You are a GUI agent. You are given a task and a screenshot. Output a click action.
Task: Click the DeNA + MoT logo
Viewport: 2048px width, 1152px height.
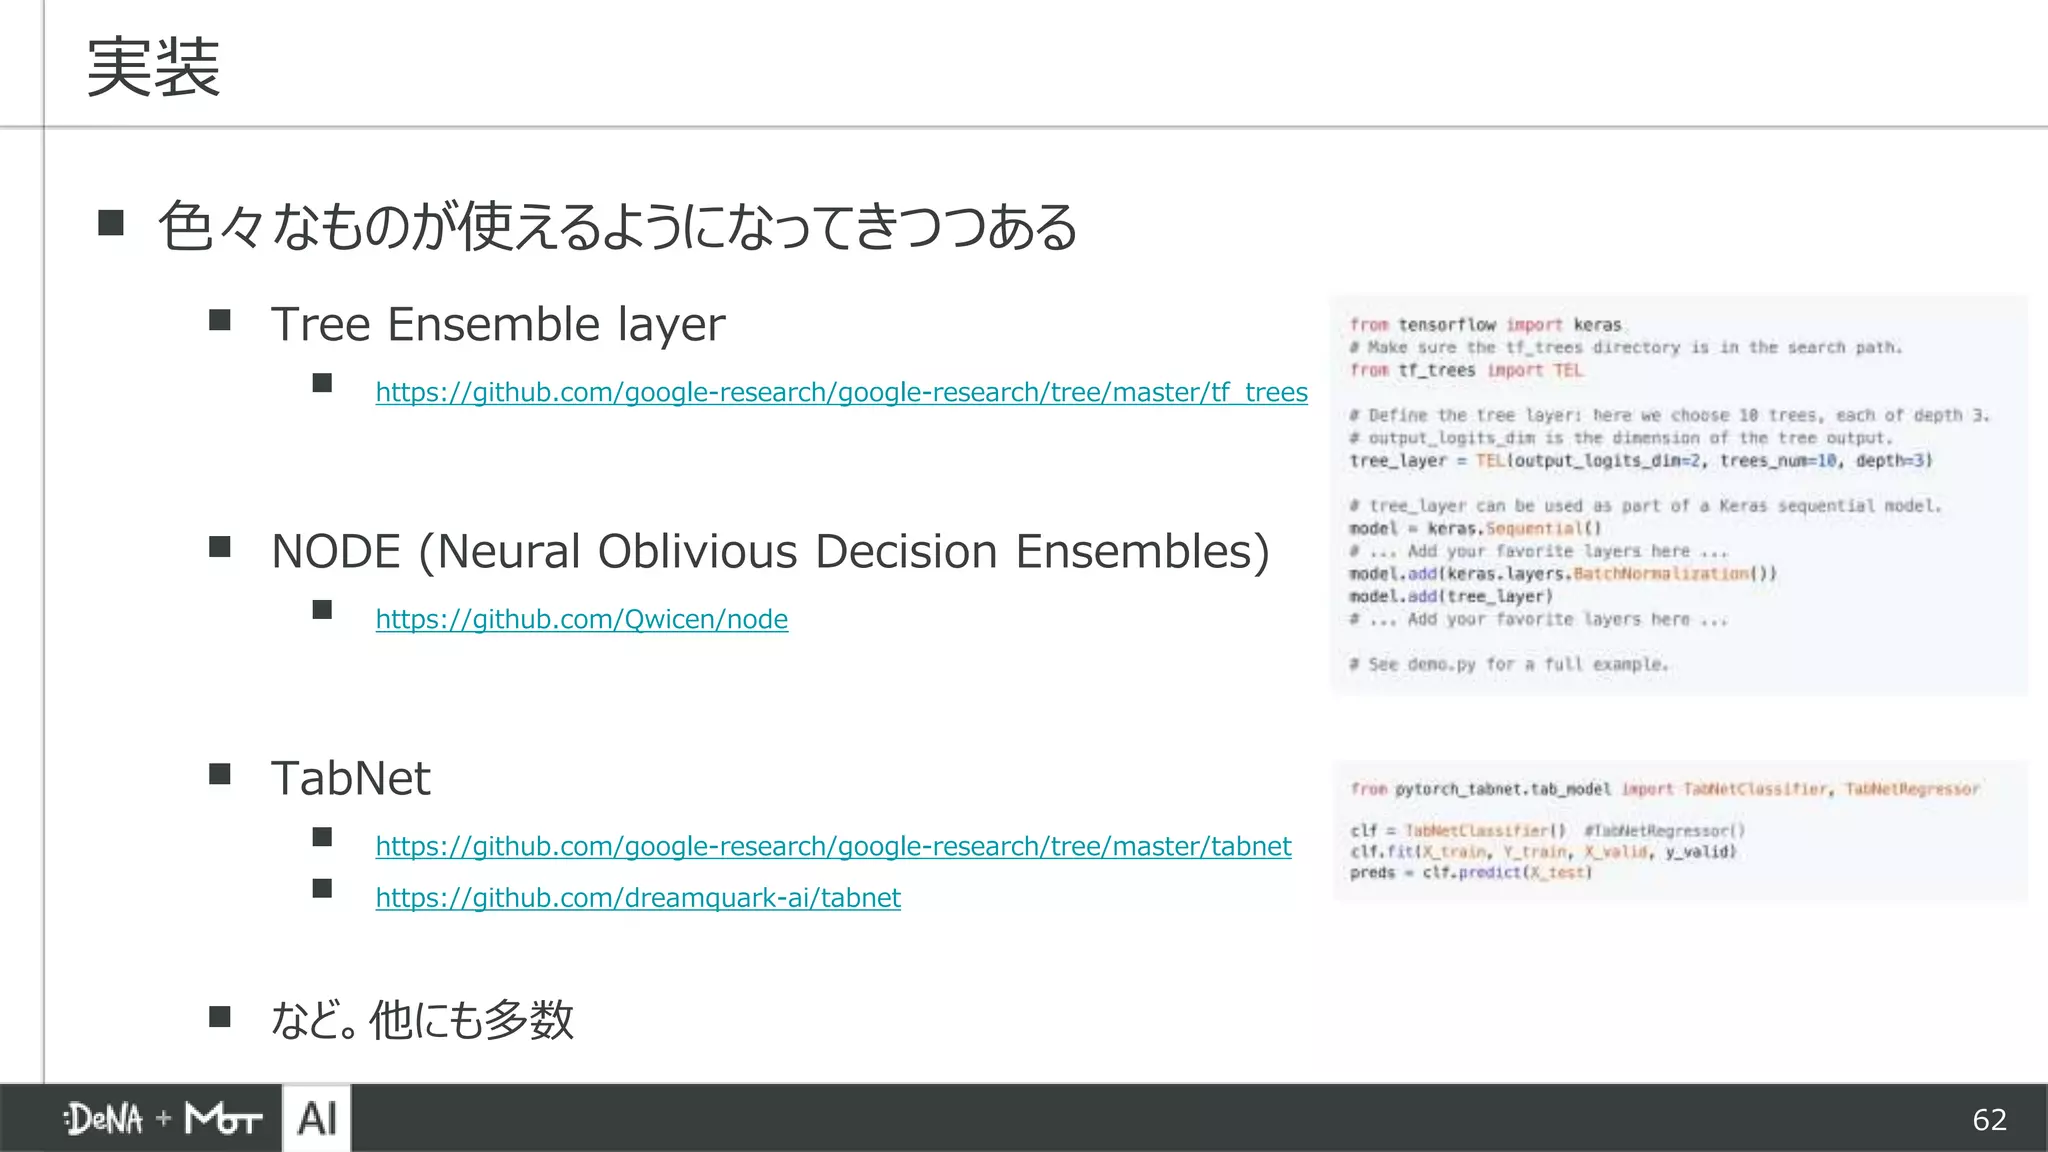[163, 1118]
